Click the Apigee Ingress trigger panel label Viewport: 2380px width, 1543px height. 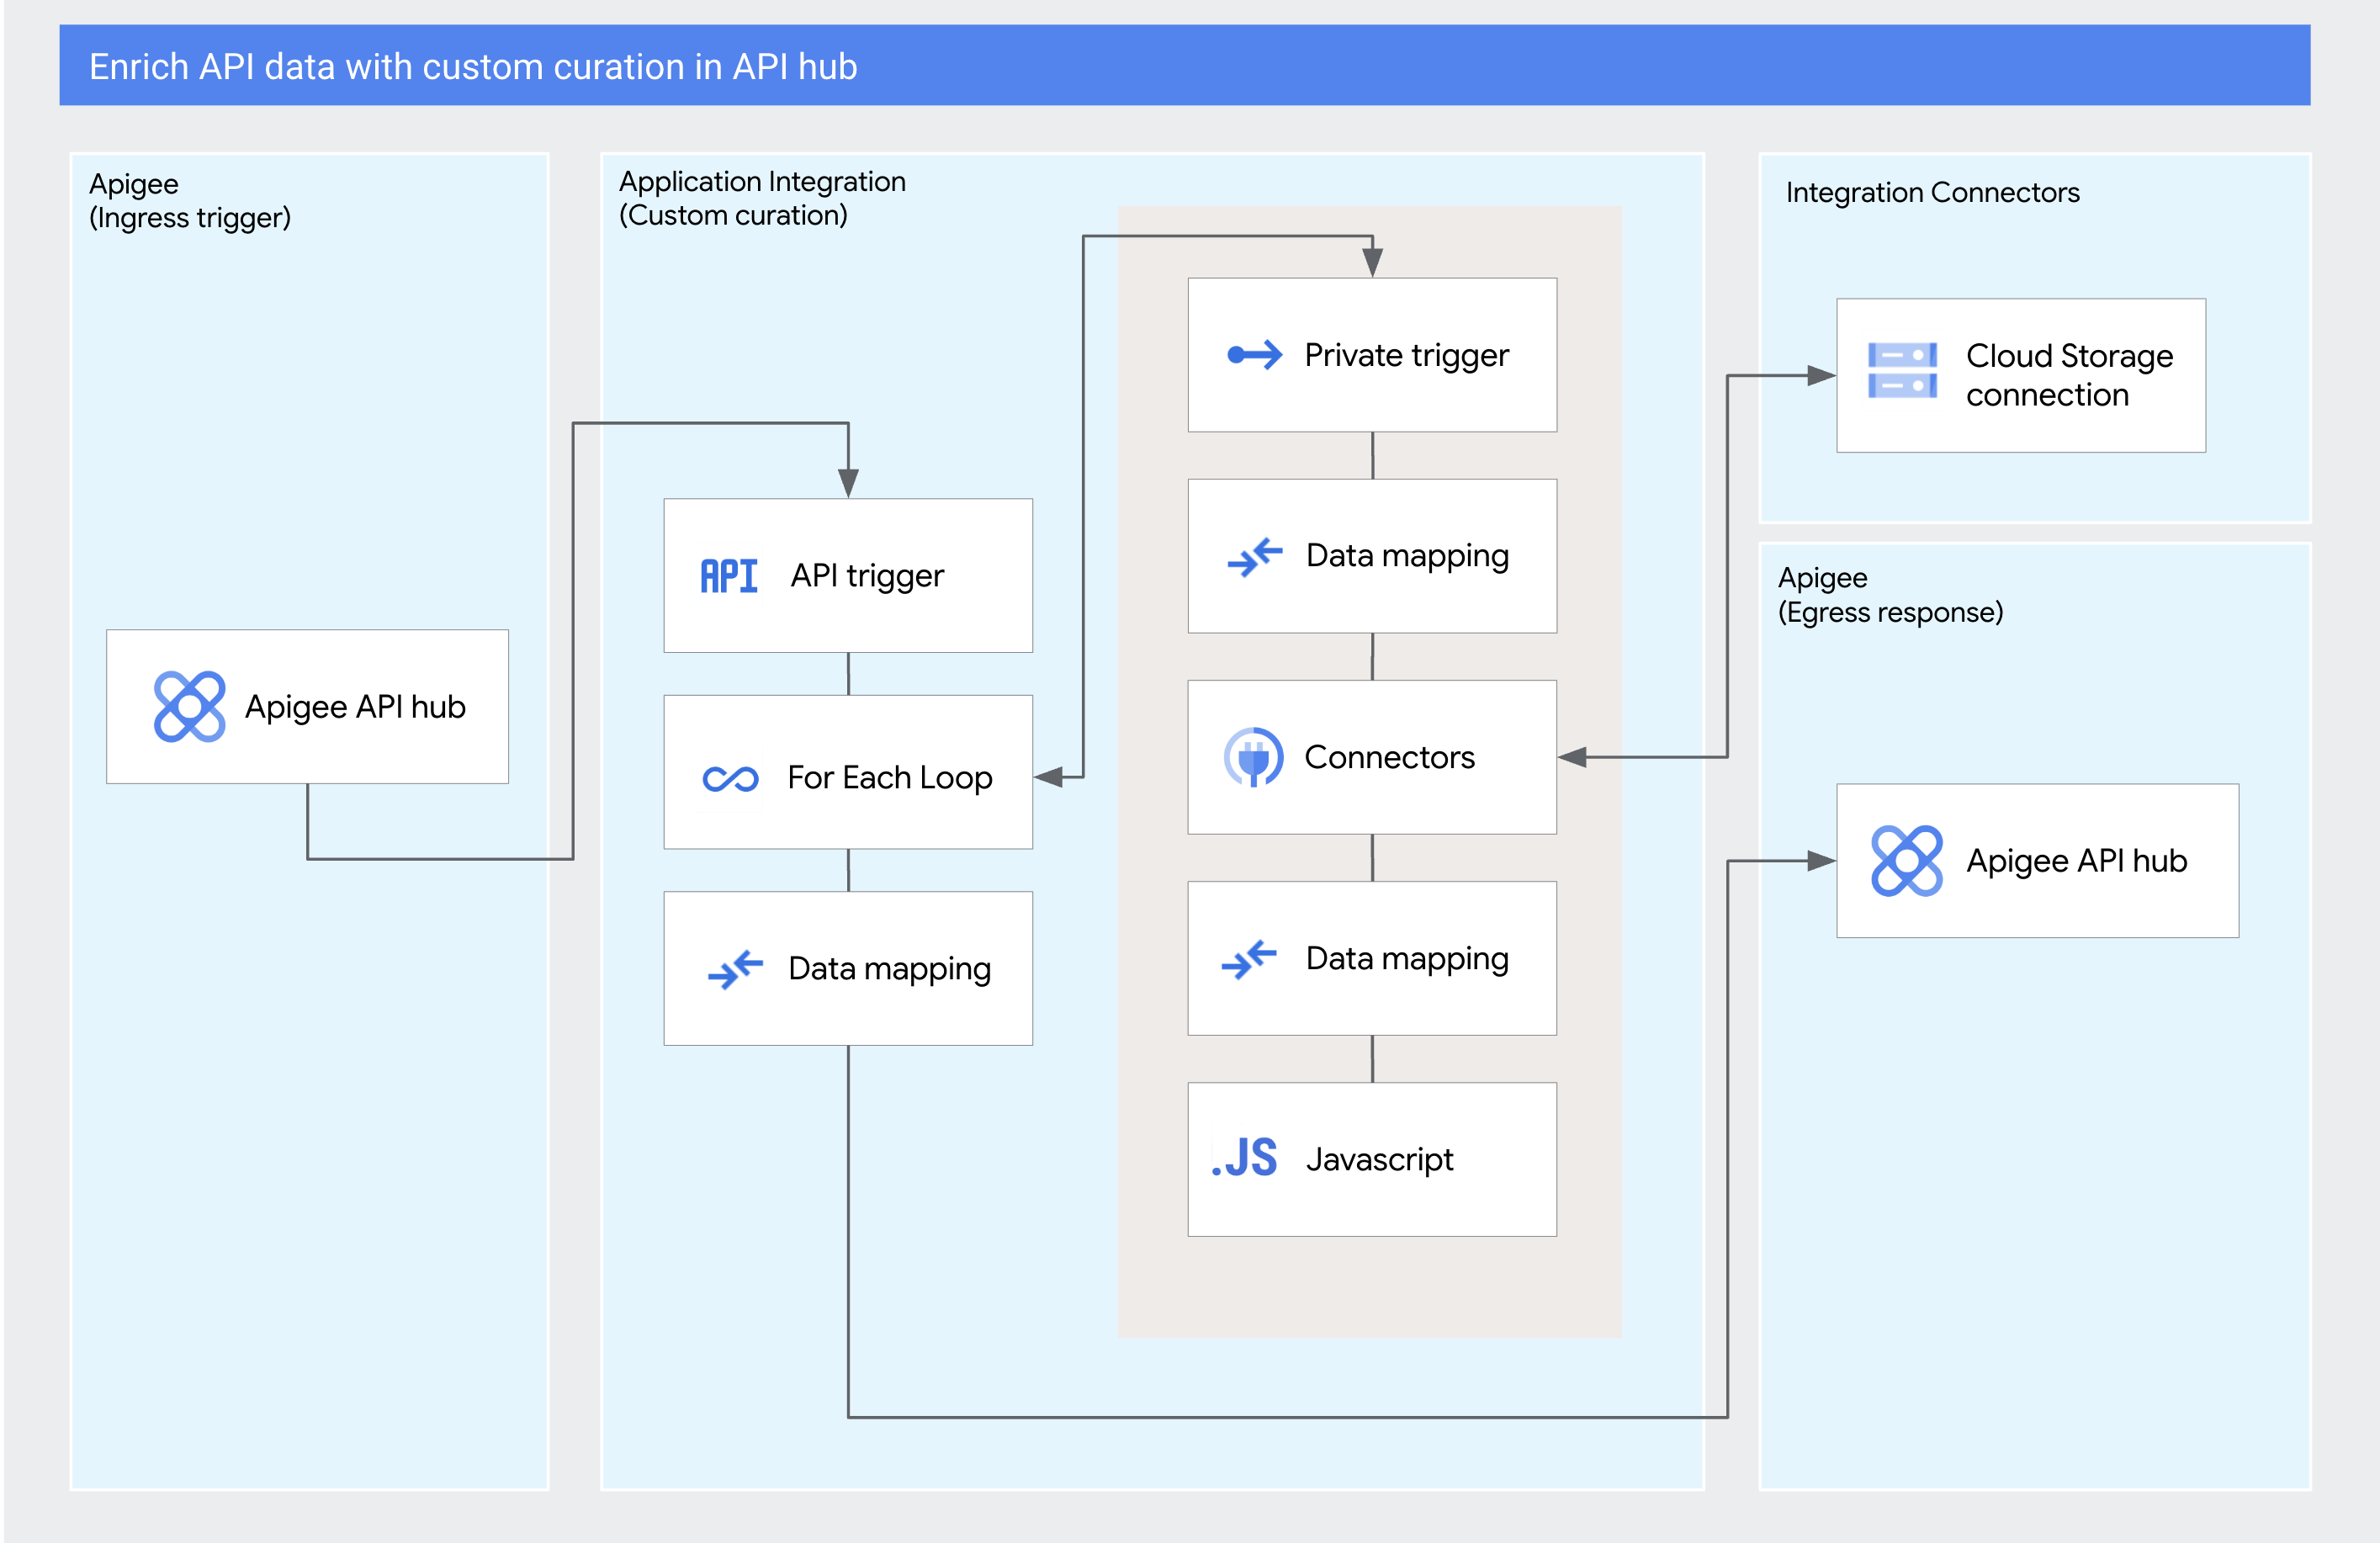point(190,200)
